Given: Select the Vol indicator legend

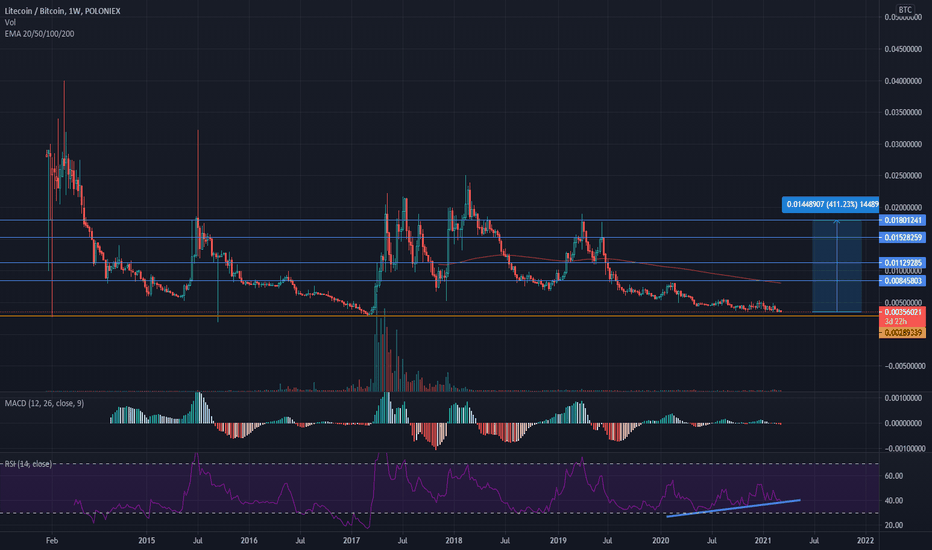Looking at the screenshot, I should point(10,22).
